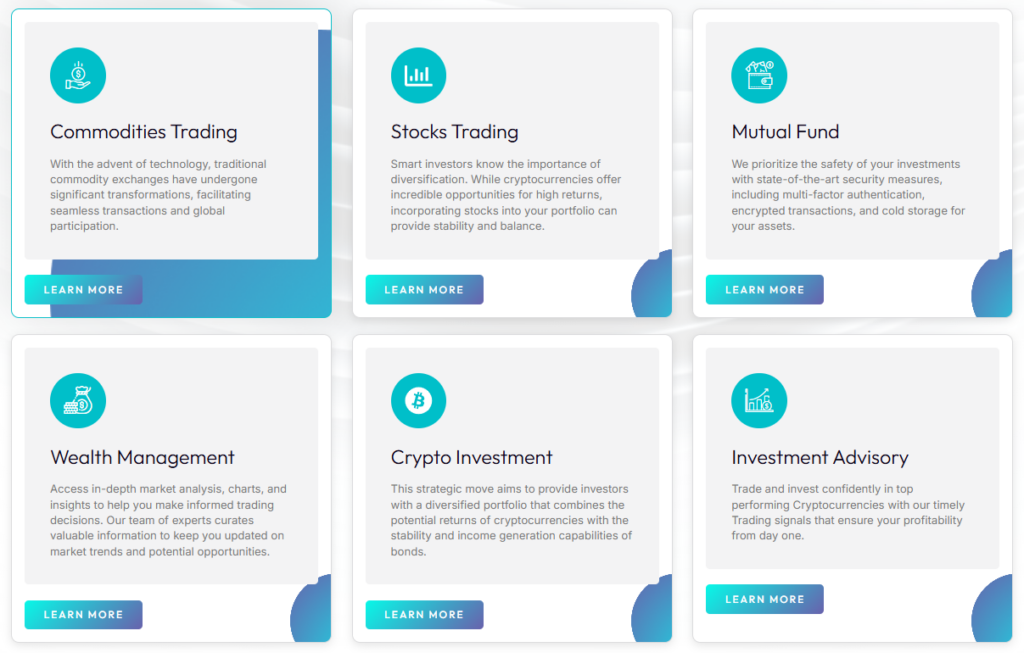Click the Crypto Investment description paragraph
This screenshot has height=653, width=1024.
pos(511,520)
